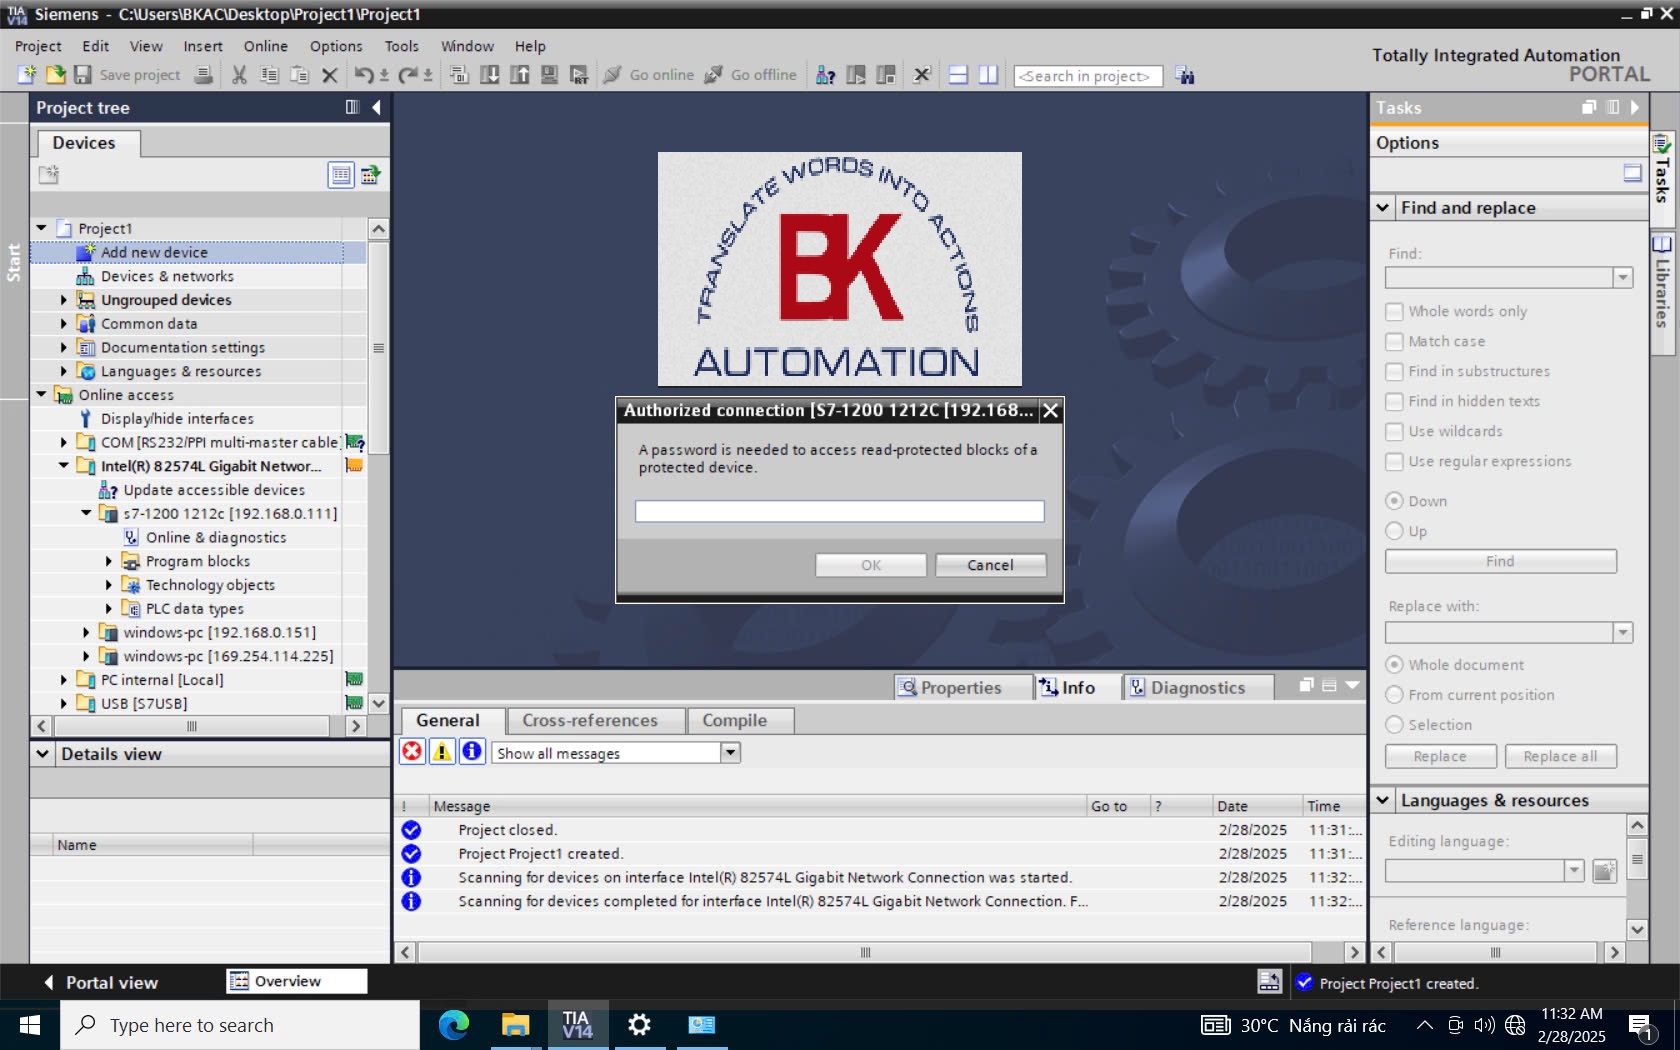This screenshot has width=1680, height=1050.
Task: Open the Replace with dropdown
Action: point(1623,632)
